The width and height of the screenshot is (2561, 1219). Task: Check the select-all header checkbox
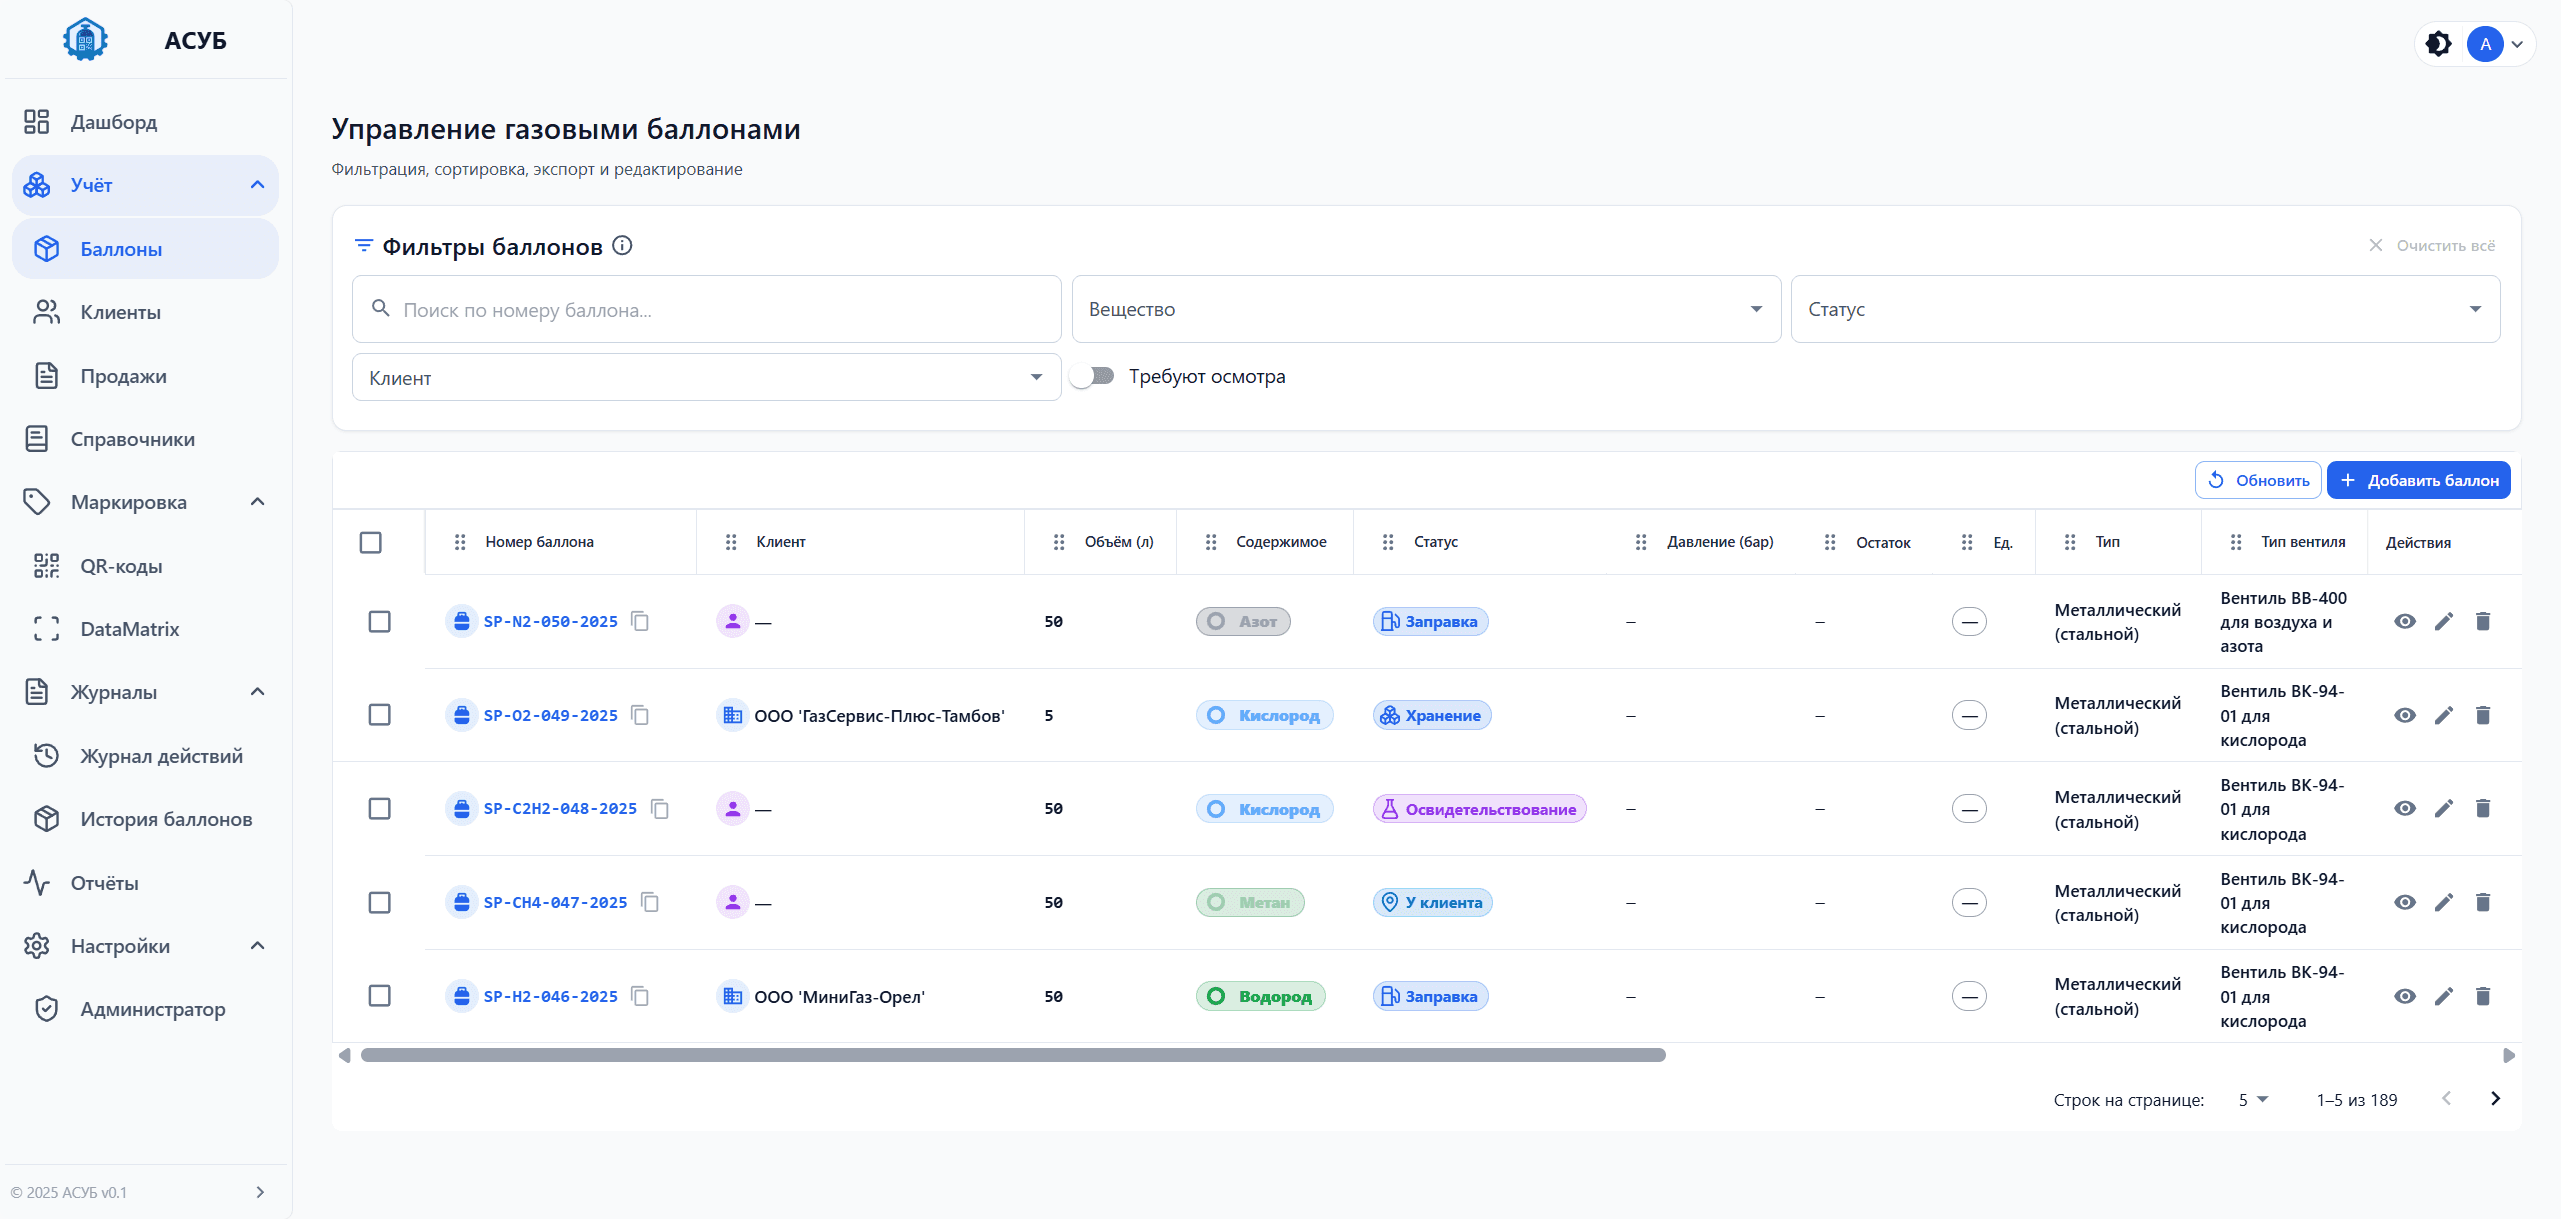pos(370,542)
